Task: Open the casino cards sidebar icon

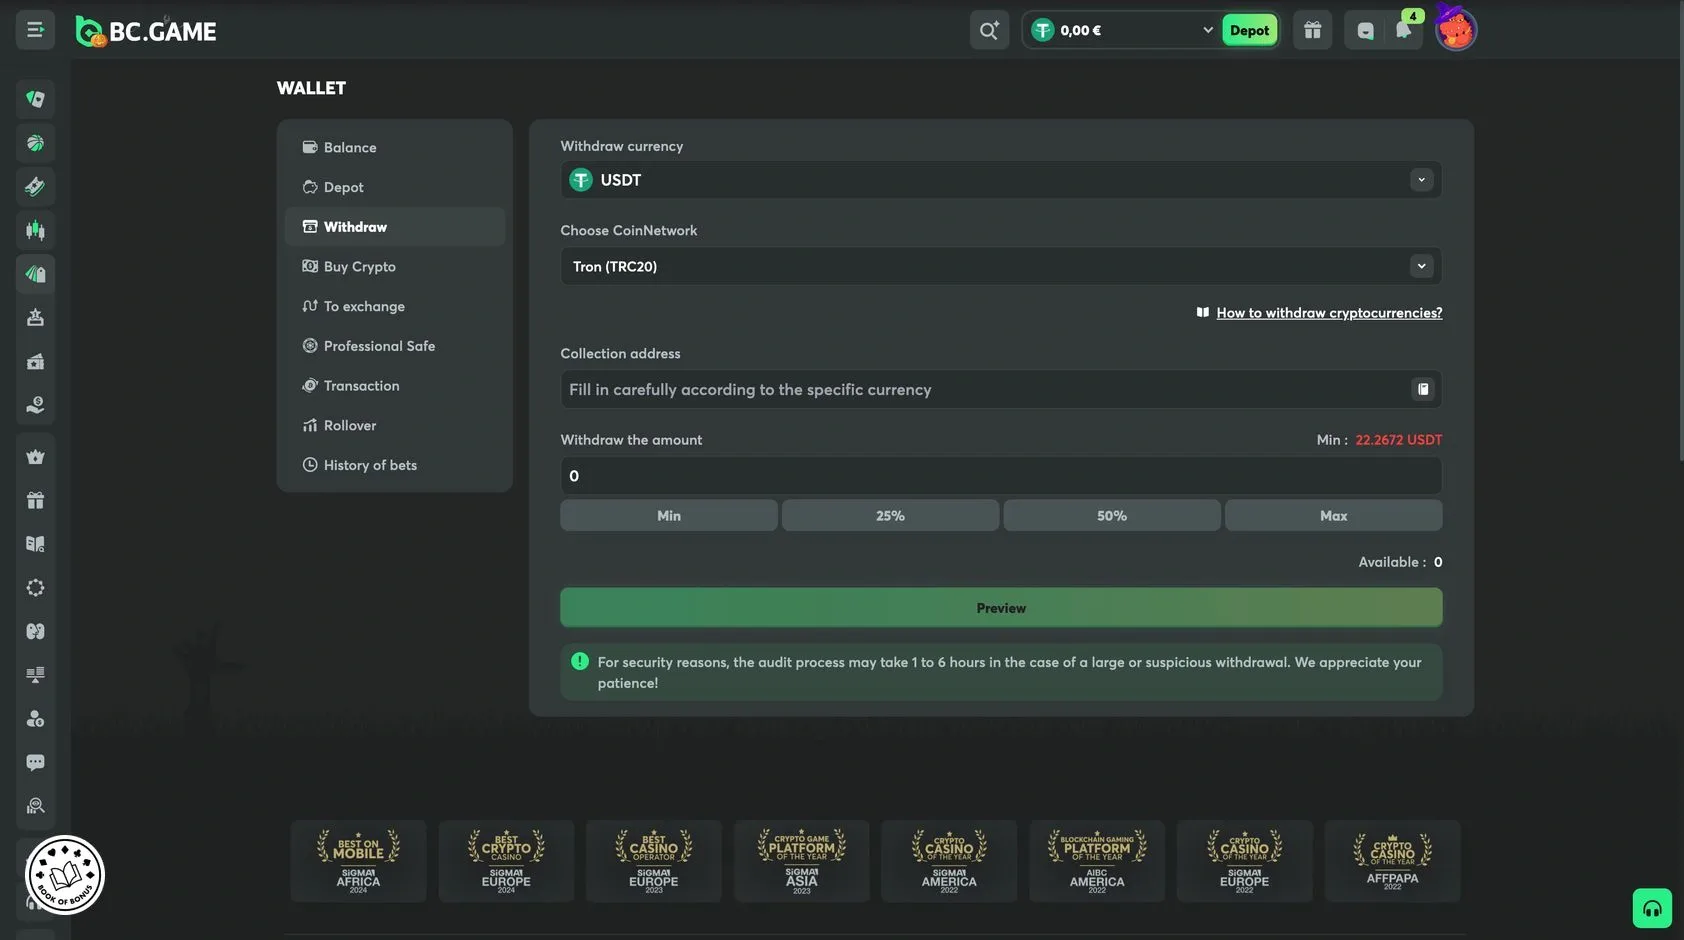Action: [35, 99]
